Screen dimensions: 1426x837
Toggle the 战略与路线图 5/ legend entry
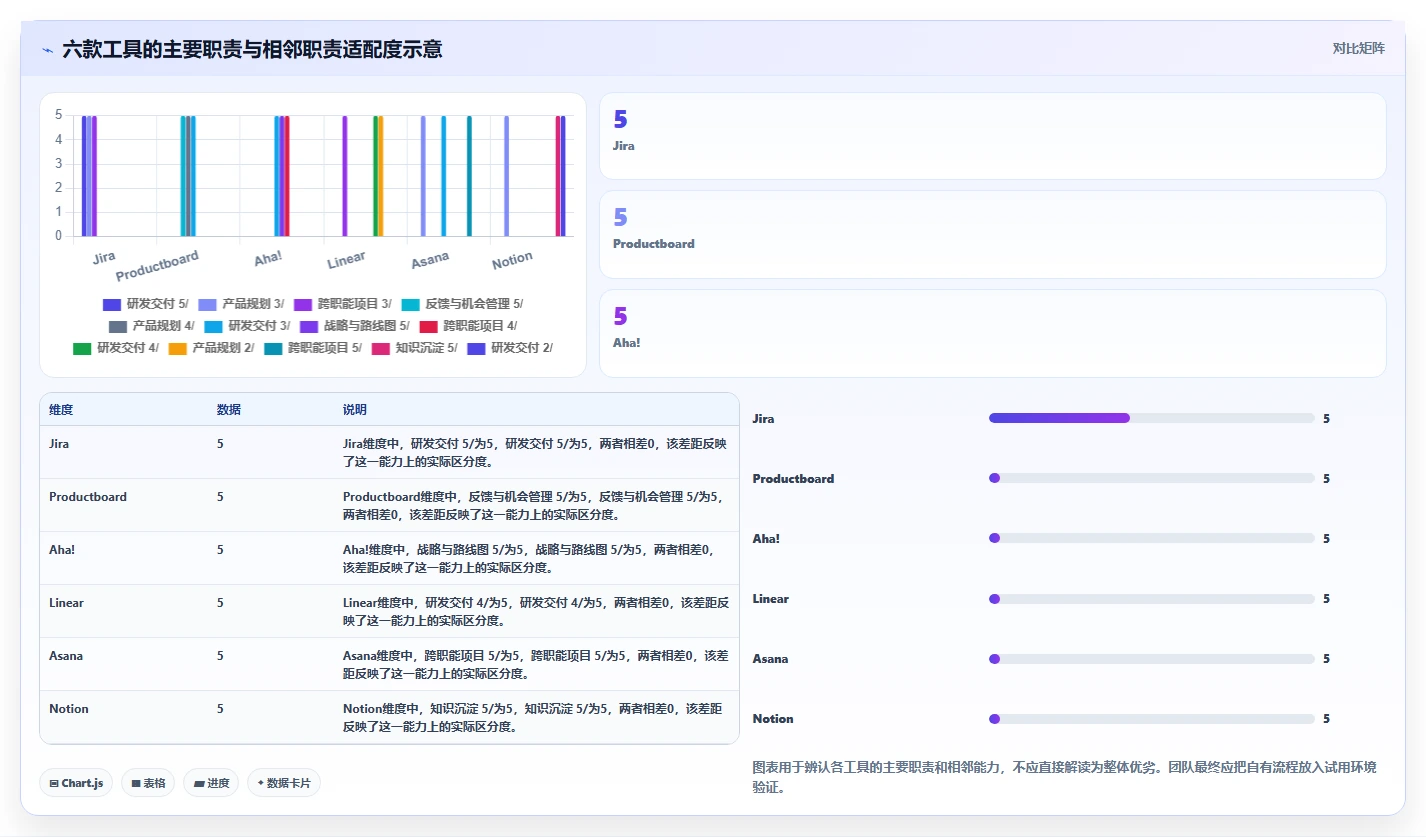click(x=354, y=326)
